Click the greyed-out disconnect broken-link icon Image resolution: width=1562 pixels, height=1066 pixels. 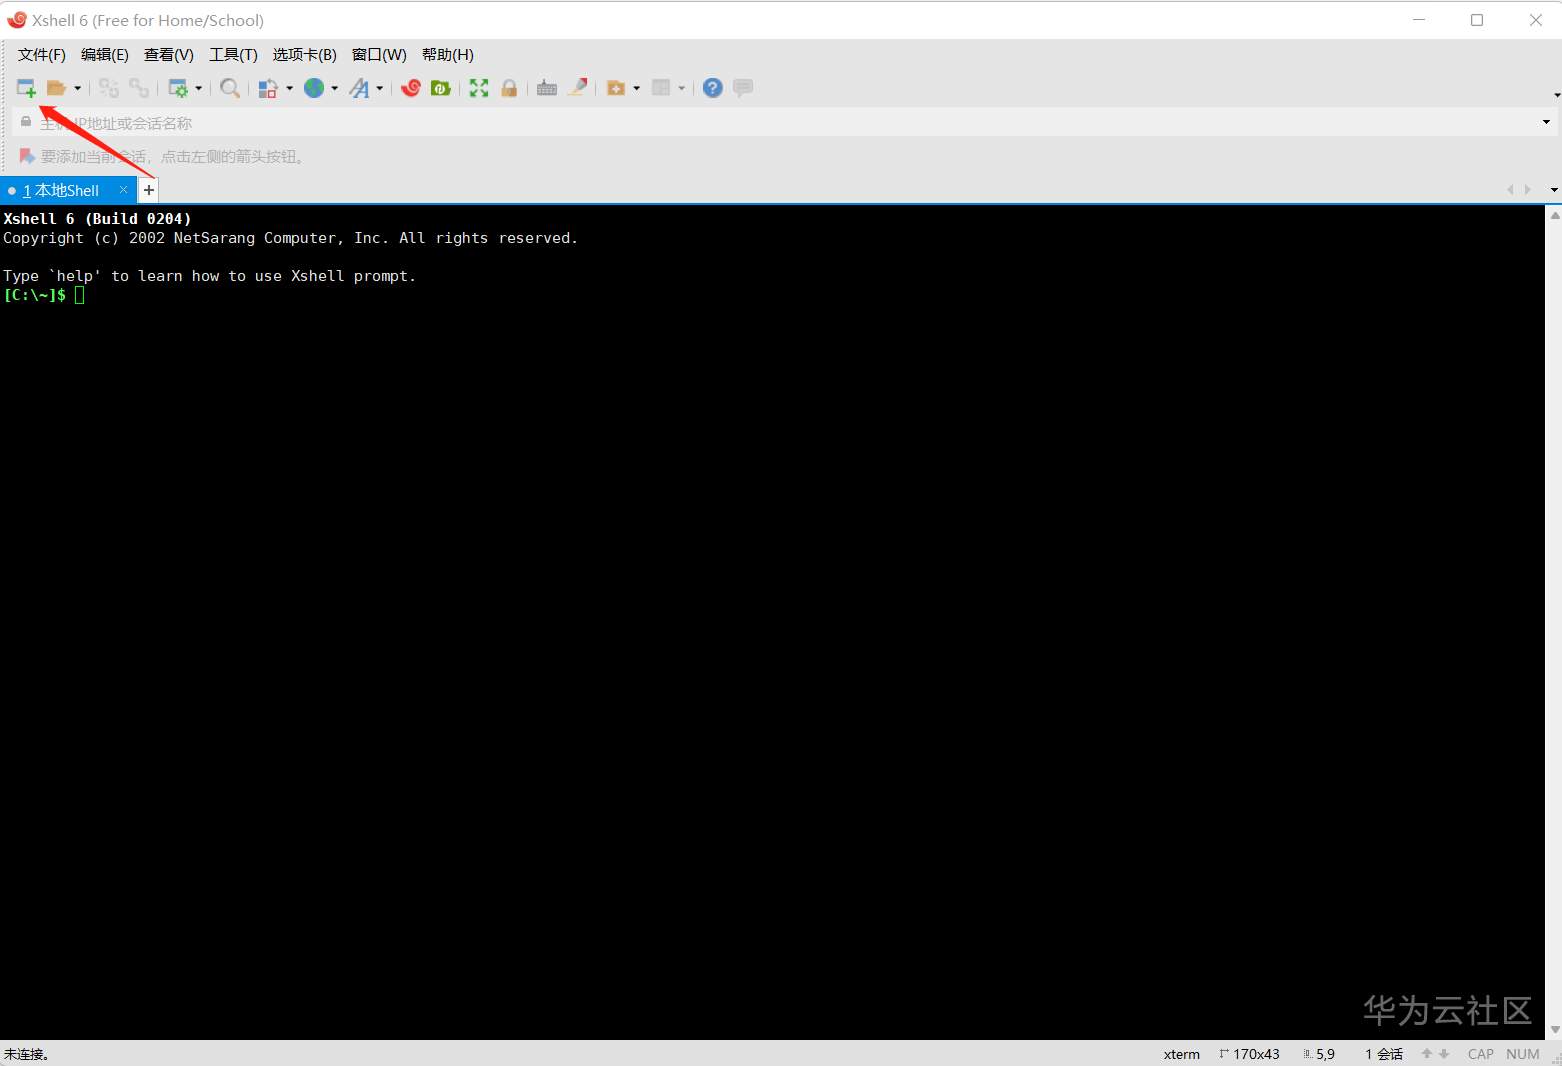click(x=139, y=88)
